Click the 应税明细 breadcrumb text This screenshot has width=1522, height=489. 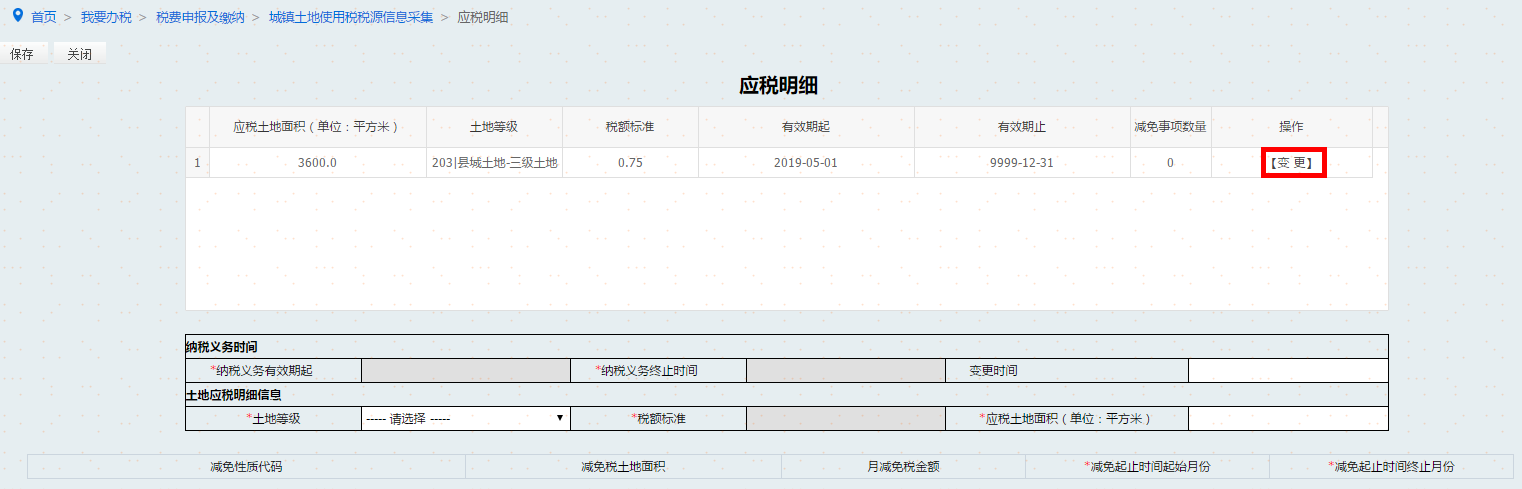[483, 18]
